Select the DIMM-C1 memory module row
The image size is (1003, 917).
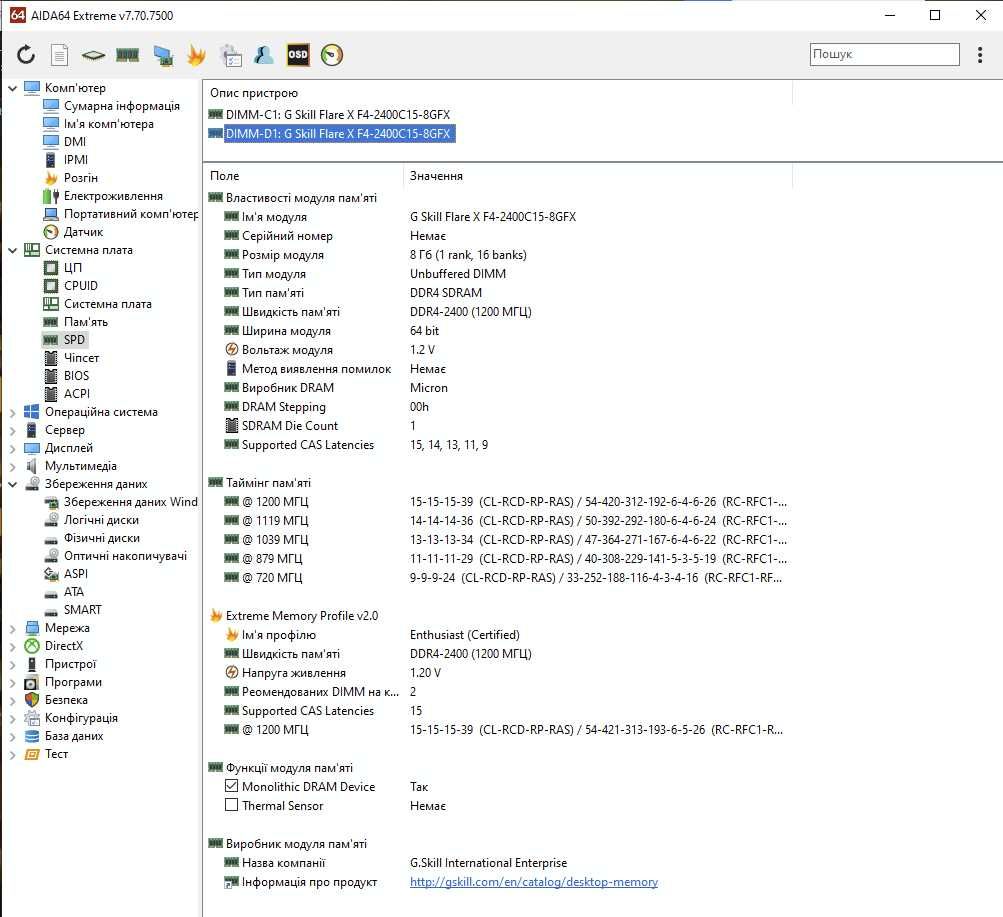[x=329, y=114]
